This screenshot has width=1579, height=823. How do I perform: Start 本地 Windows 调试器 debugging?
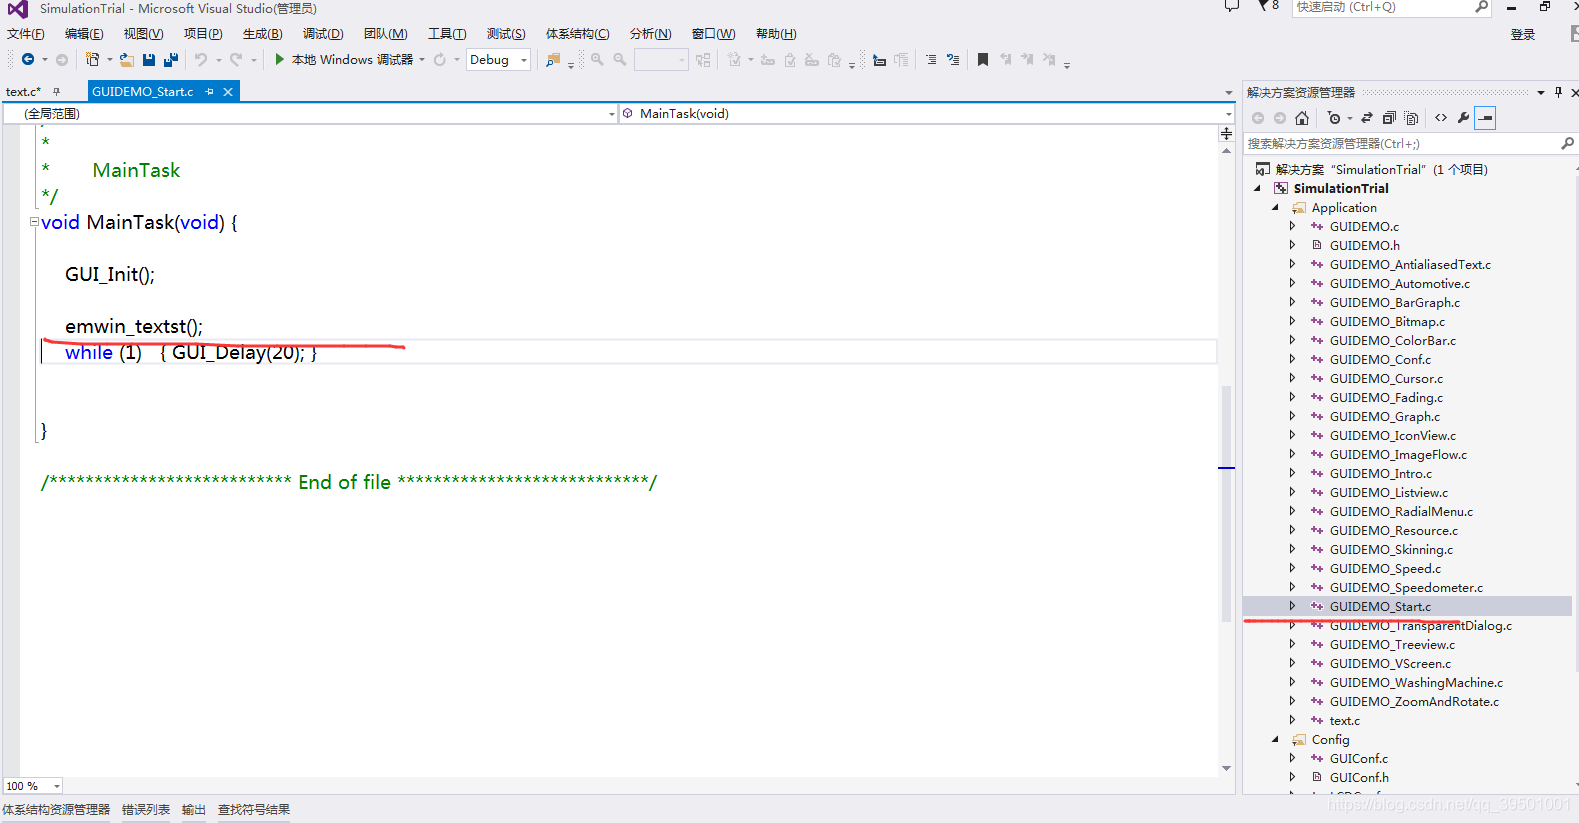tap(343, 60)
